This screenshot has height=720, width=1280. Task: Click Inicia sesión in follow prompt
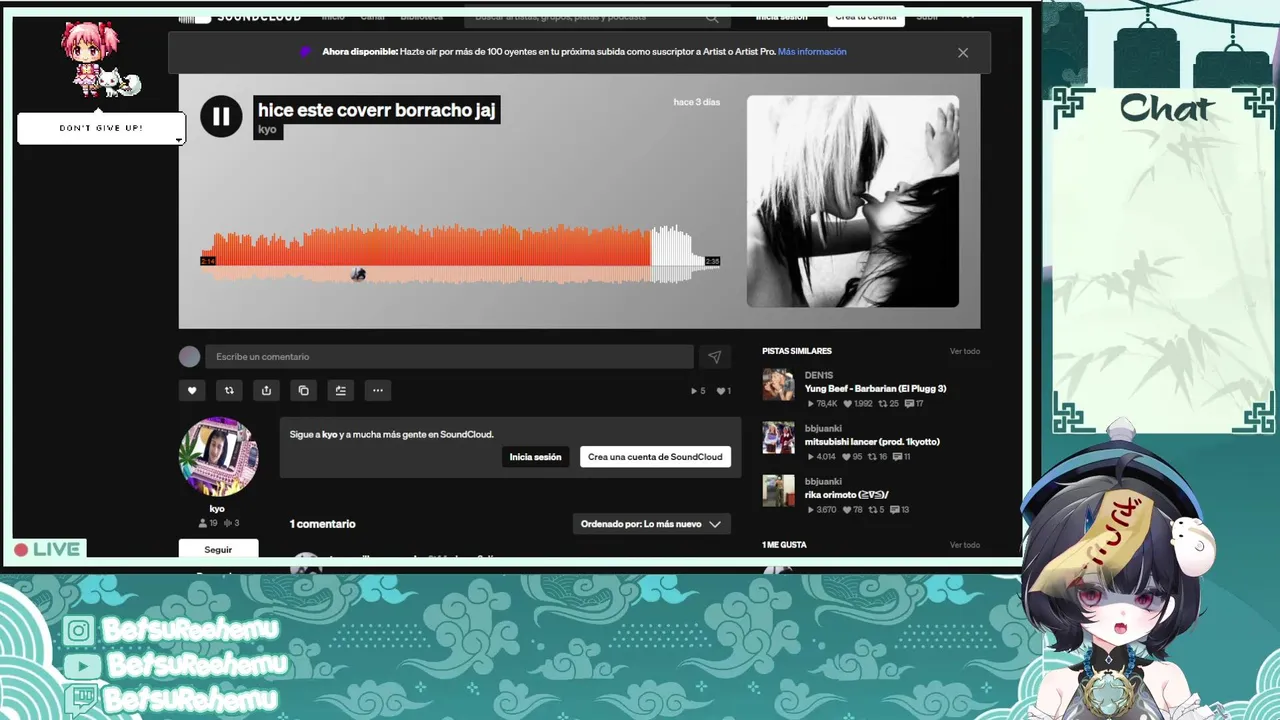point(535,457)
